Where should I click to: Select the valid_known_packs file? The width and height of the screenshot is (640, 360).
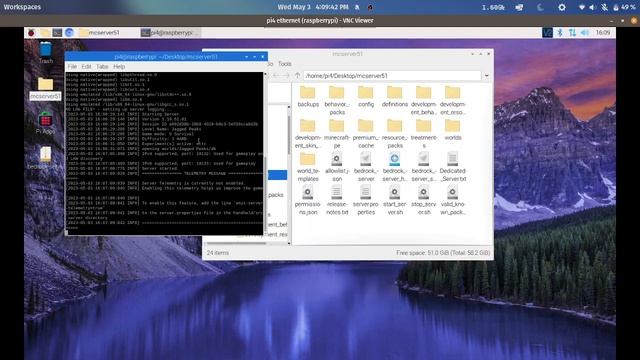tap(453, 200)
